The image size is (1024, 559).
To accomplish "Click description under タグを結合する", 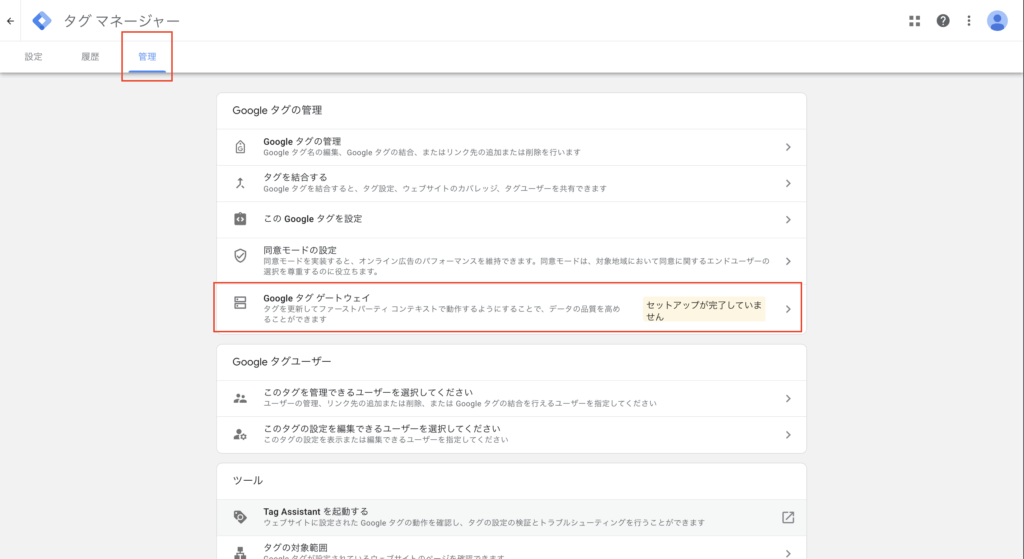I will (x=435, y=189).
